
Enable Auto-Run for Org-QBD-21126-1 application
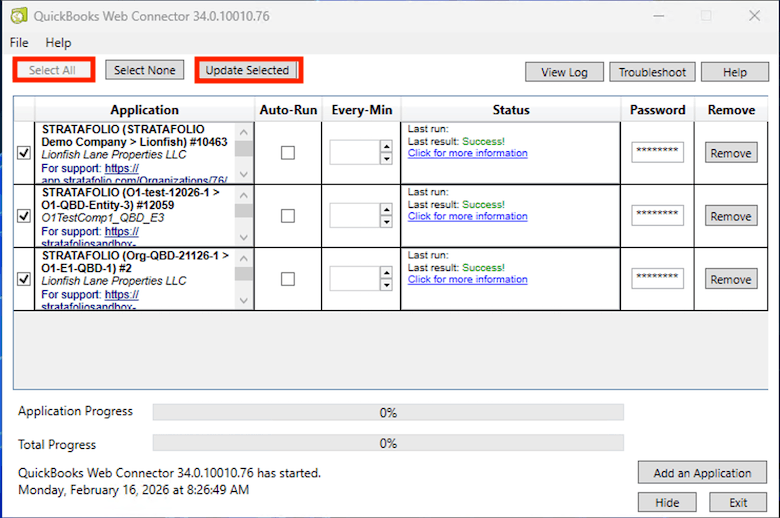pyautogui.click(x=288, y=279)
